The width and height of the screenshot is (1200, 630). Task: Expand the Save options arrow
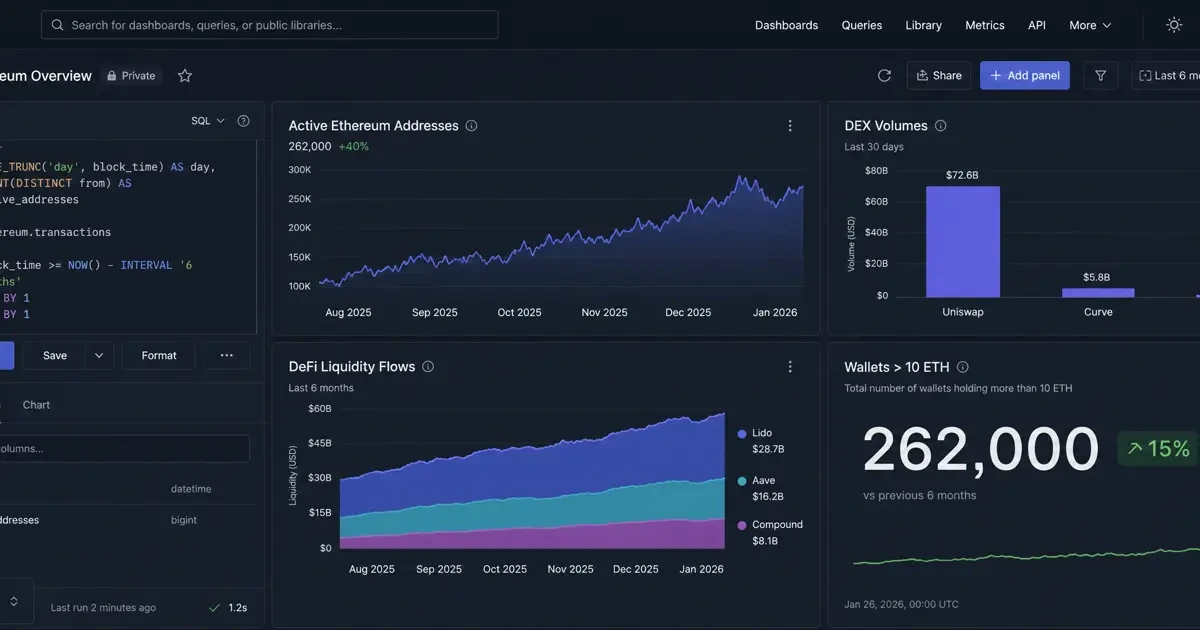100,355
